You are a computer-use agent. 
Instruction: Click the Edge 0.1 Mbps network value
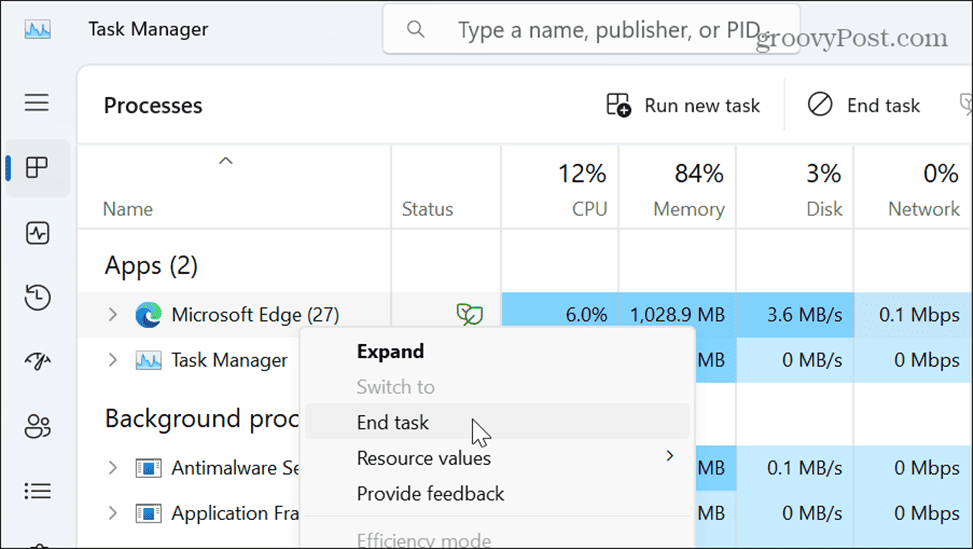(919, 315)
